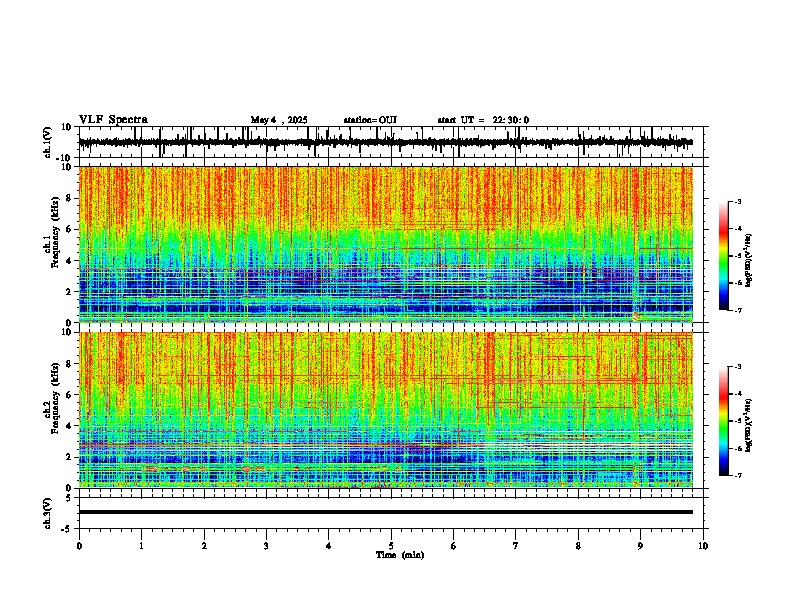Click the "-3" label on ch.1 color scale
Screen dimensions: 792x612
coord(738,201)
